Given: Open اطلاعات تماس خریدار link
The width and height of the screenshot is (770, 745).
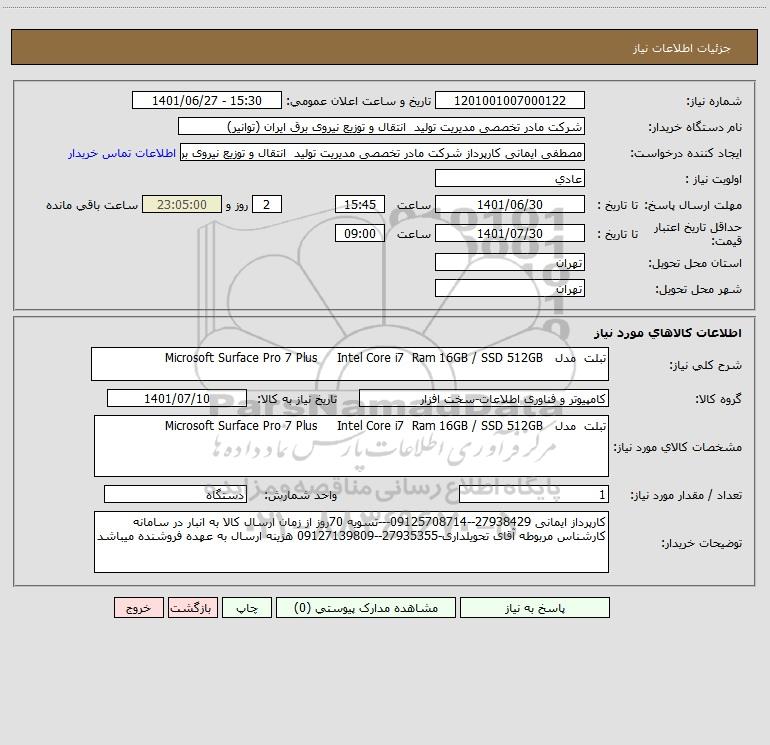Looking at the screenshot, I should (122, 153).
